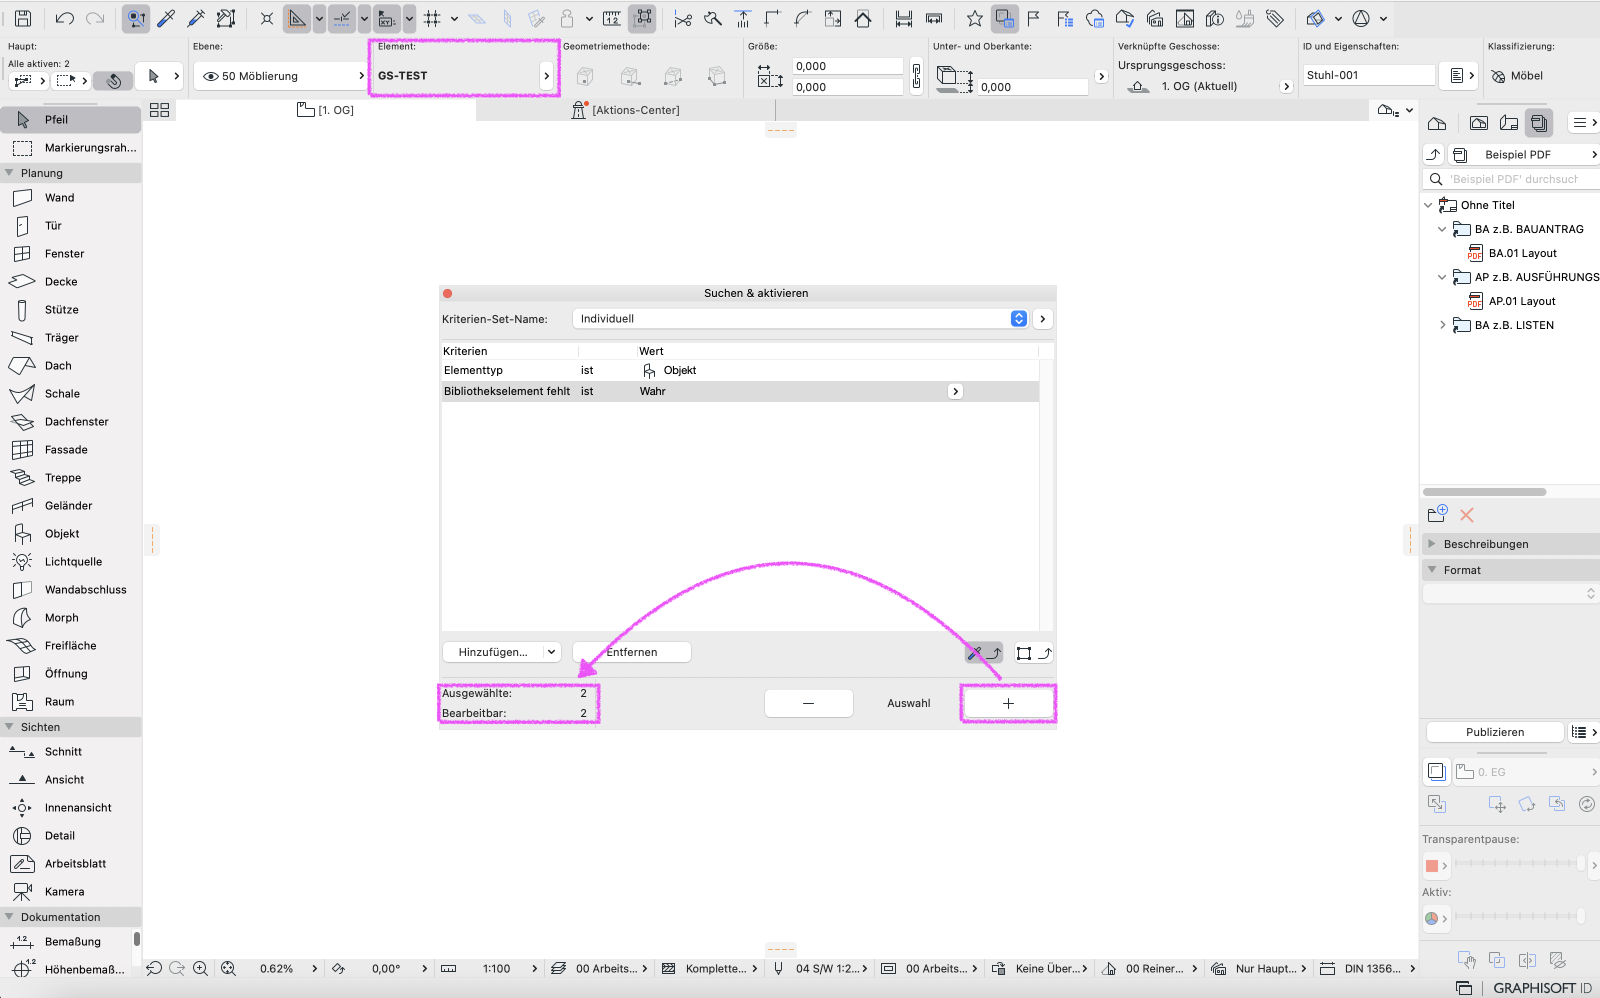Switch to the Aktions-Center tab

tap(635, 110)
